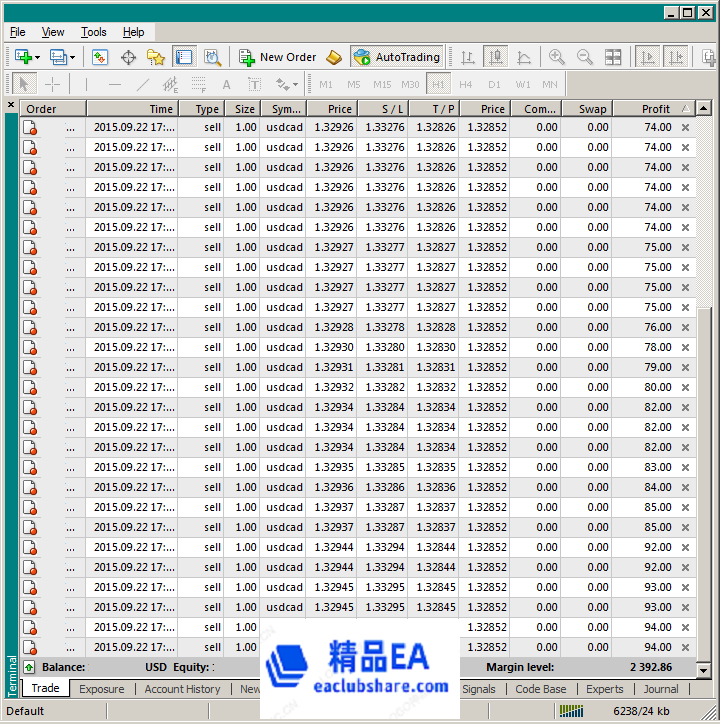Viewport: 720px width, 724px height.
Task: Switch to the Experts tab
Action: 605,689
